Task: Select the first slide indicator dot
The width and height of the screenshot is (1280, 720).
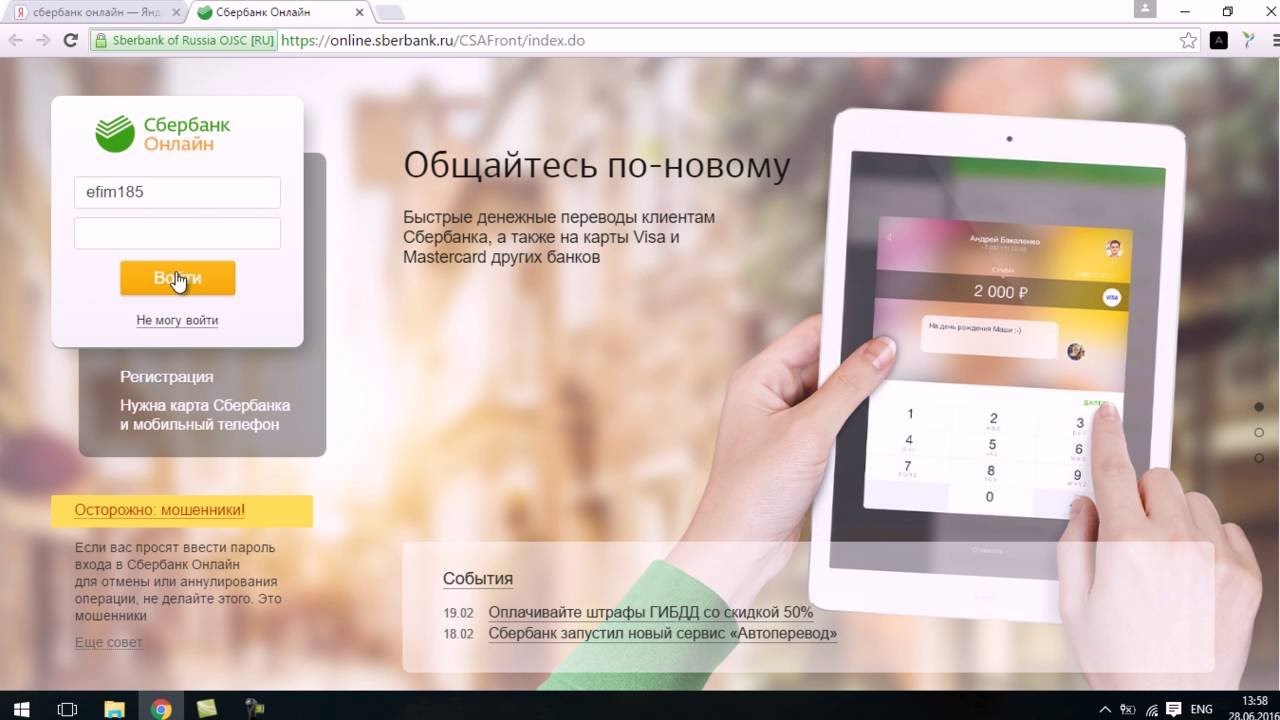Action: tap(1259, 407)
